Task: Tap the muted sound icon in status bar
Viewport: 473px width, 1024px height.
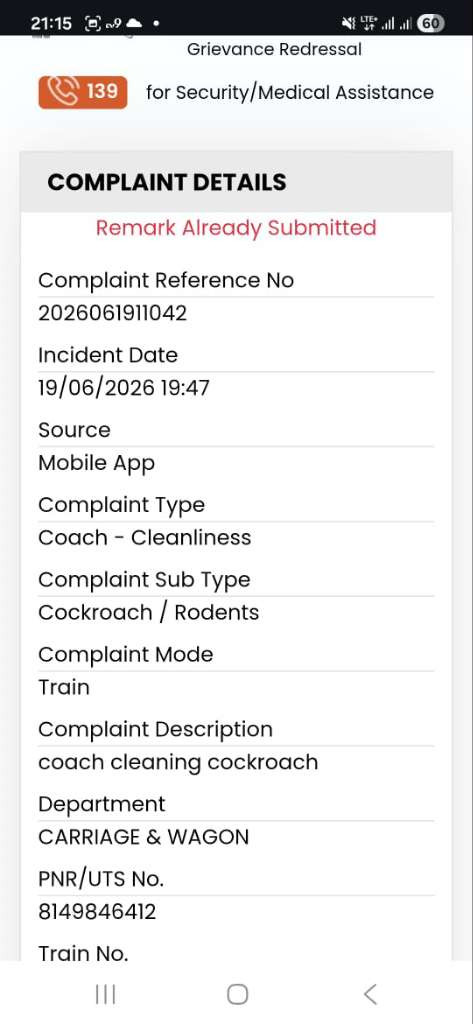Action: (x=348, y=24)
